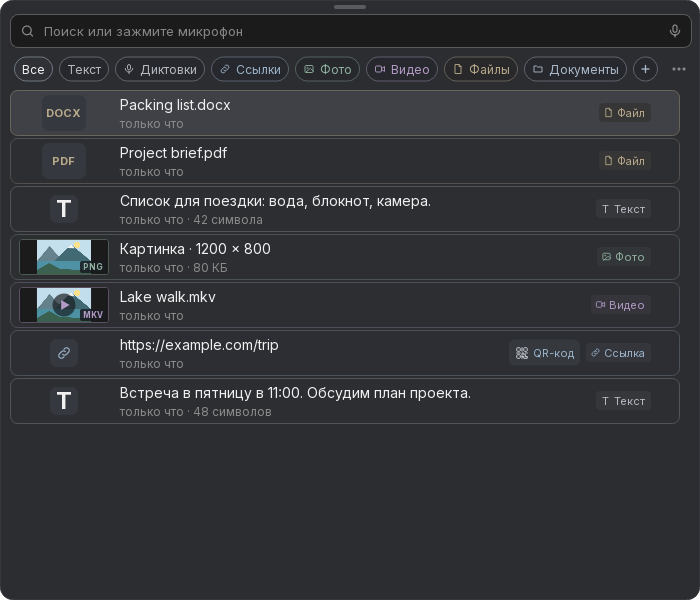Click the DOCX file type icon
Screen dimensions: 700x600
(64, 113)
